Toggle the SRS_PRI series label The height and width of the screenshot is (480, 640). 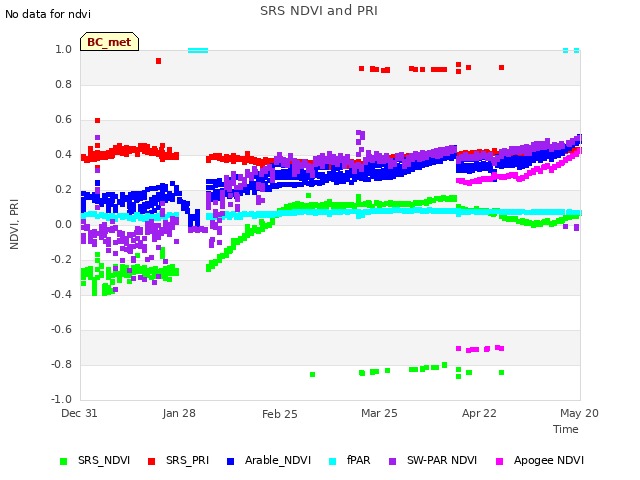coord(187,460)
